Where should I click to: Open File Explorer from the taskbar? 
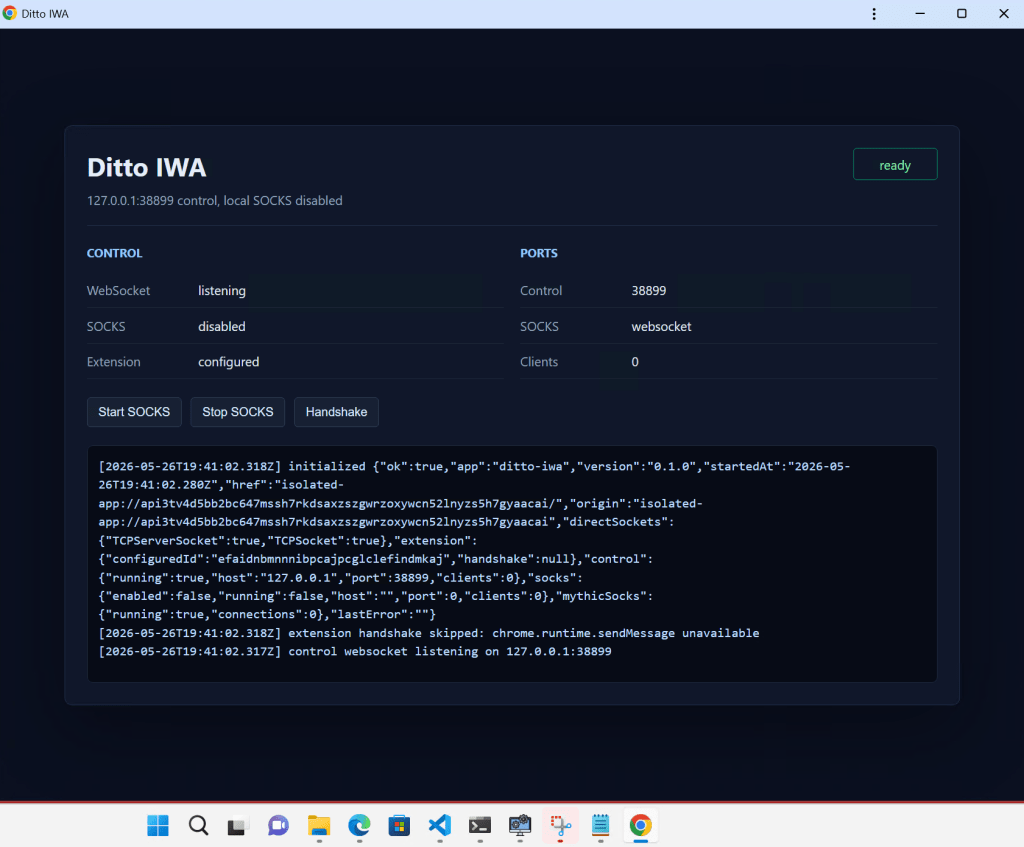coord(319,825)
